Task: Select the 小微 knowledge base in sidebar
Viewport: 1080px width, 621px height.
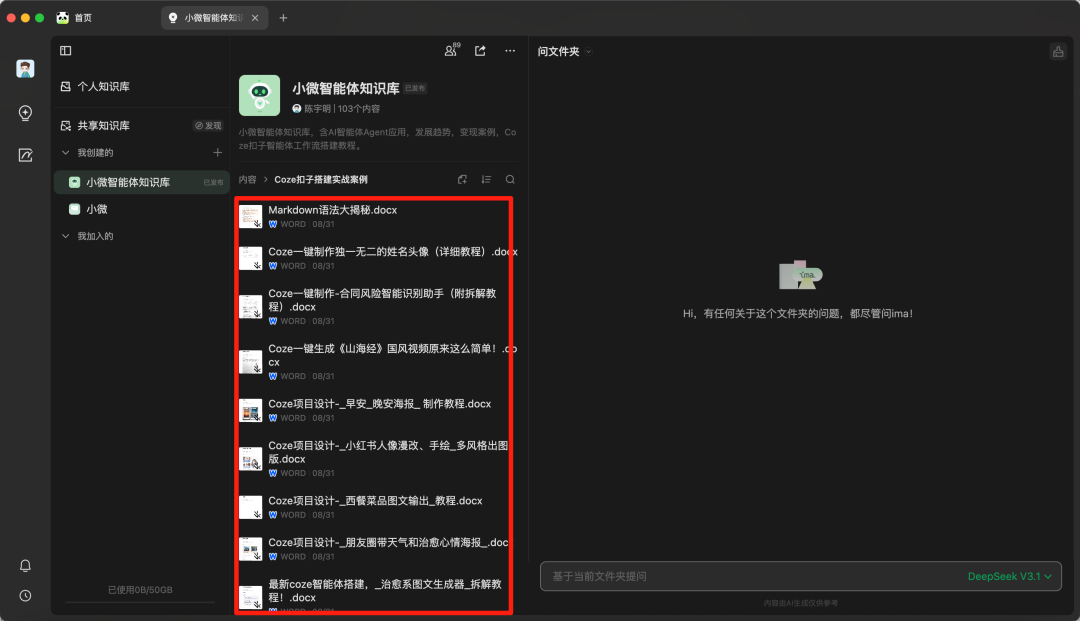Action: pos(97,209)
